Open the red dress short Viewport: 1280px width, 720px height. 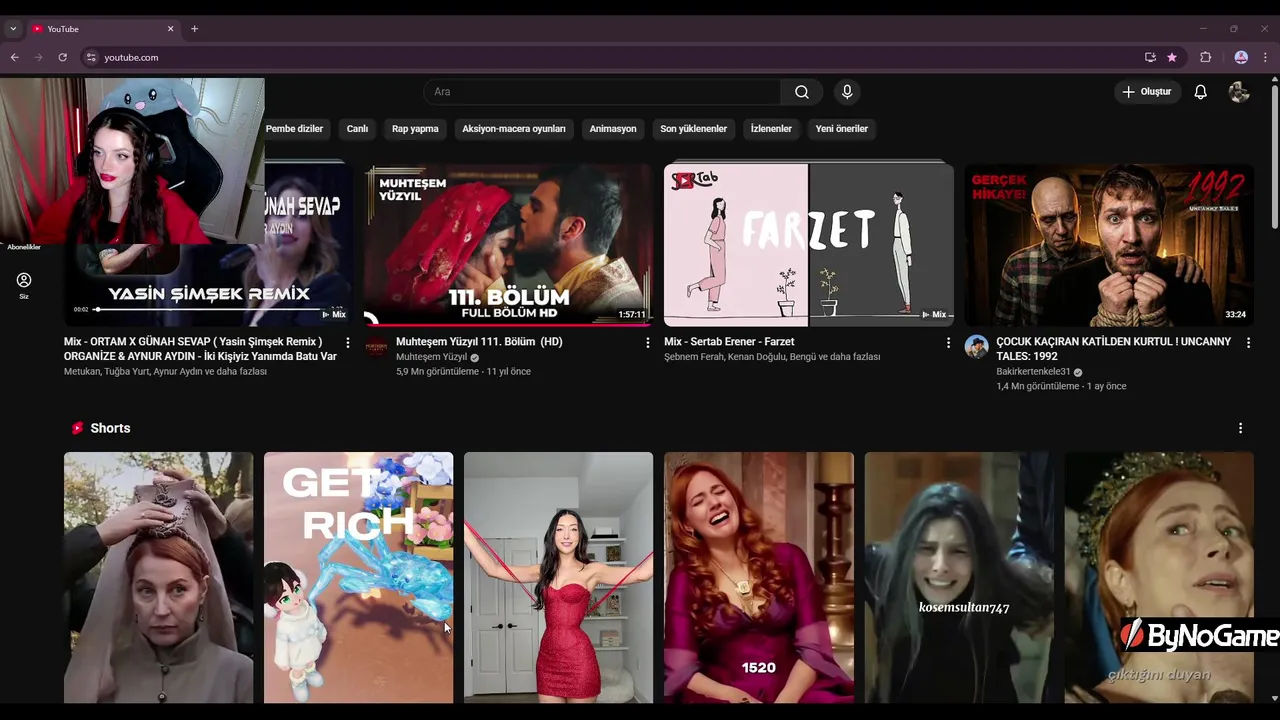coord(558,577)
